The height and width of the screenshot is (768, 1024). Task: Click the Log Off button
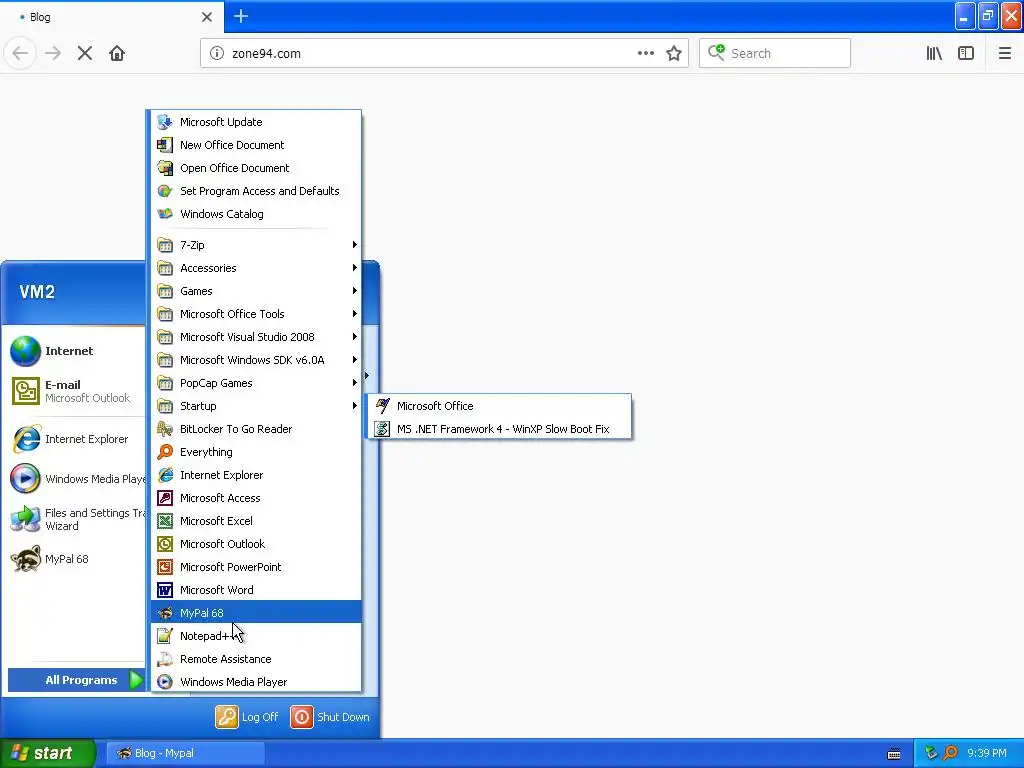click(247, 717)
